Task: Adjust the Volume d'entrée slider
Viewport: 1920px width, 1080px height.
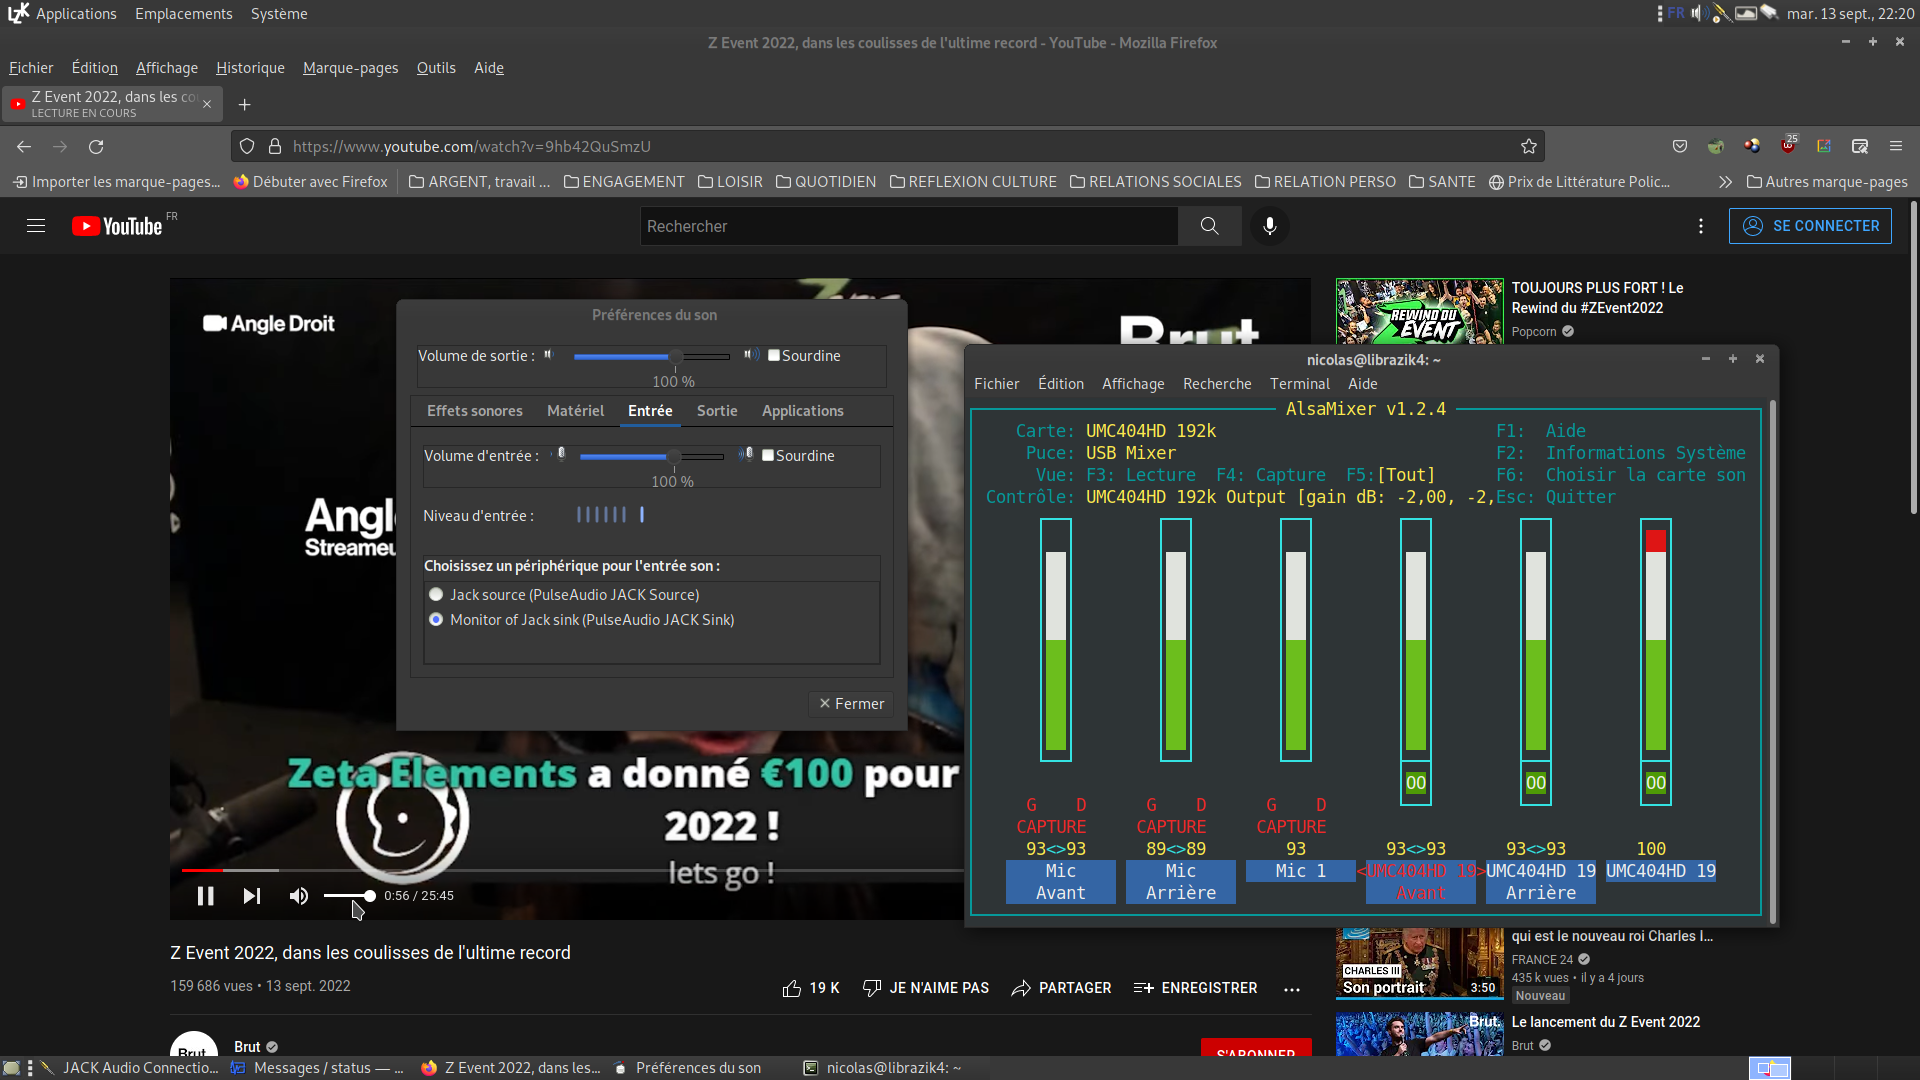Action: (674, 457)
